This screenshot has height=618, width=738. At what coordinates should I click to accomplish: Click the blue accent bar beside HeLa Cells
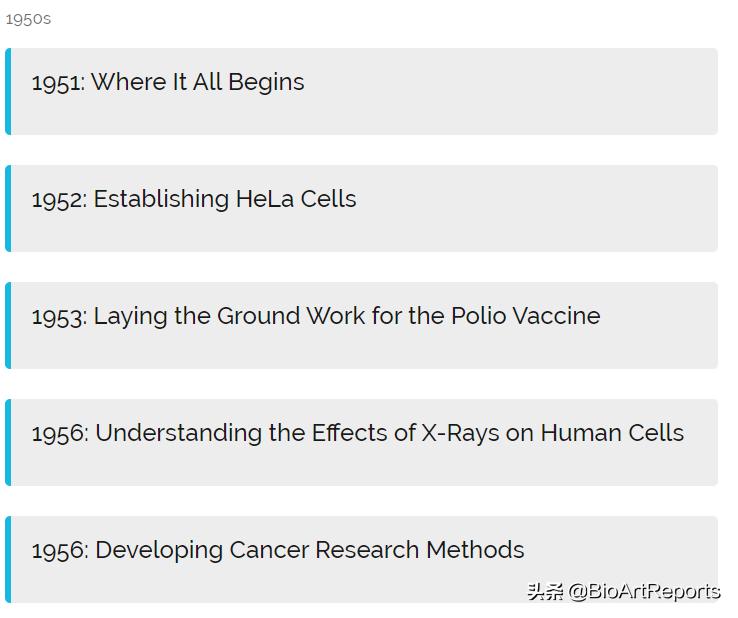click(x=8, y=208)
